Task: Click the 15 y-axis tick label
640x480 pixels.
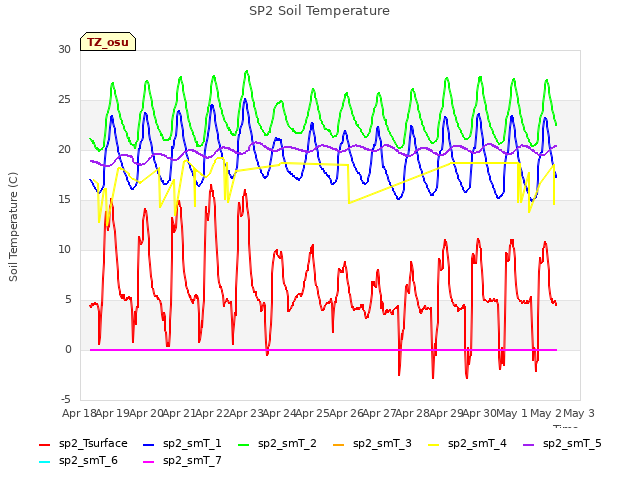Action: point(64,200)
